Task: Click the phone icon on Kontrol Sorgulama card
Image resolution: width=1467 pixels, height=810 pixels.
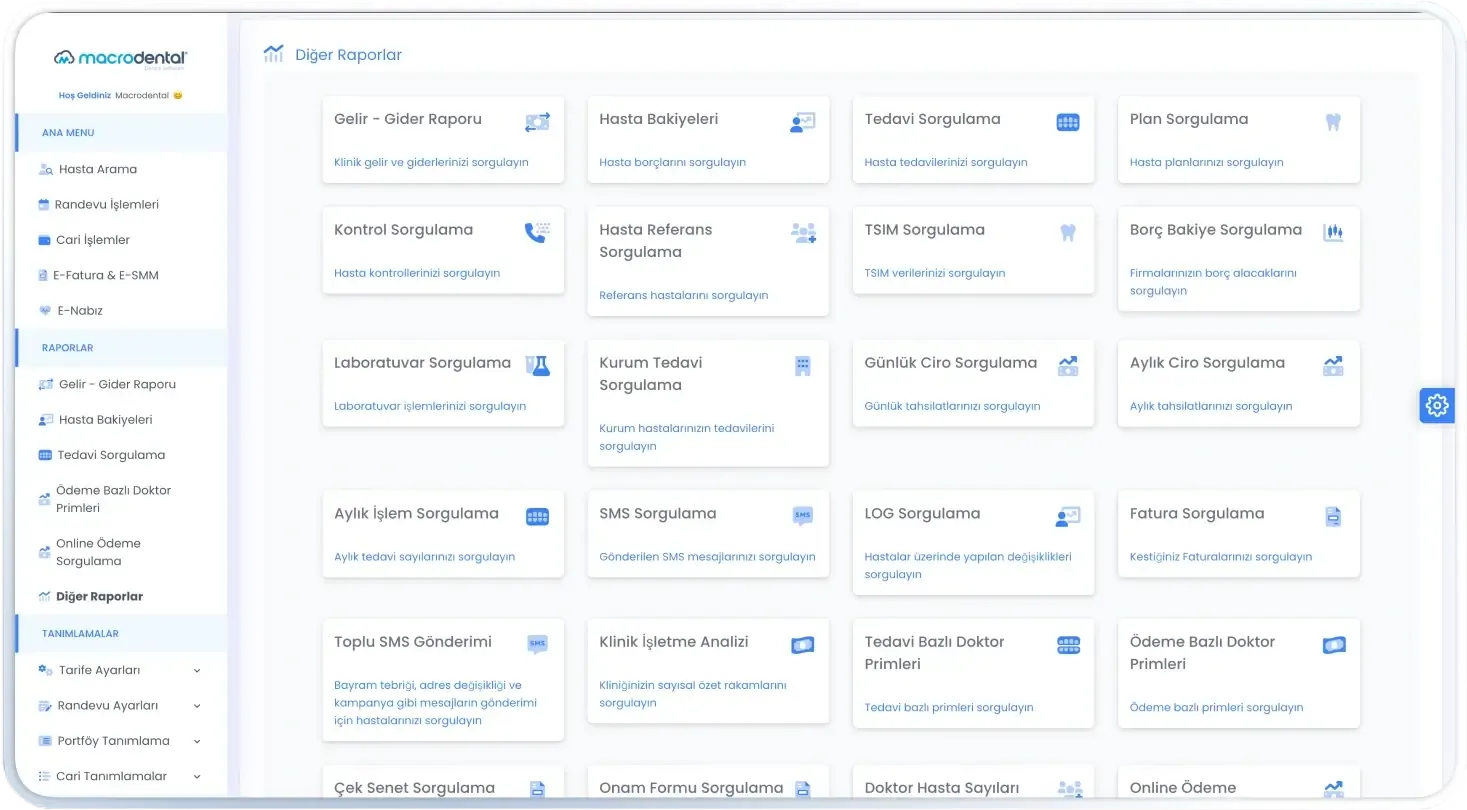Action: (538, 233)
